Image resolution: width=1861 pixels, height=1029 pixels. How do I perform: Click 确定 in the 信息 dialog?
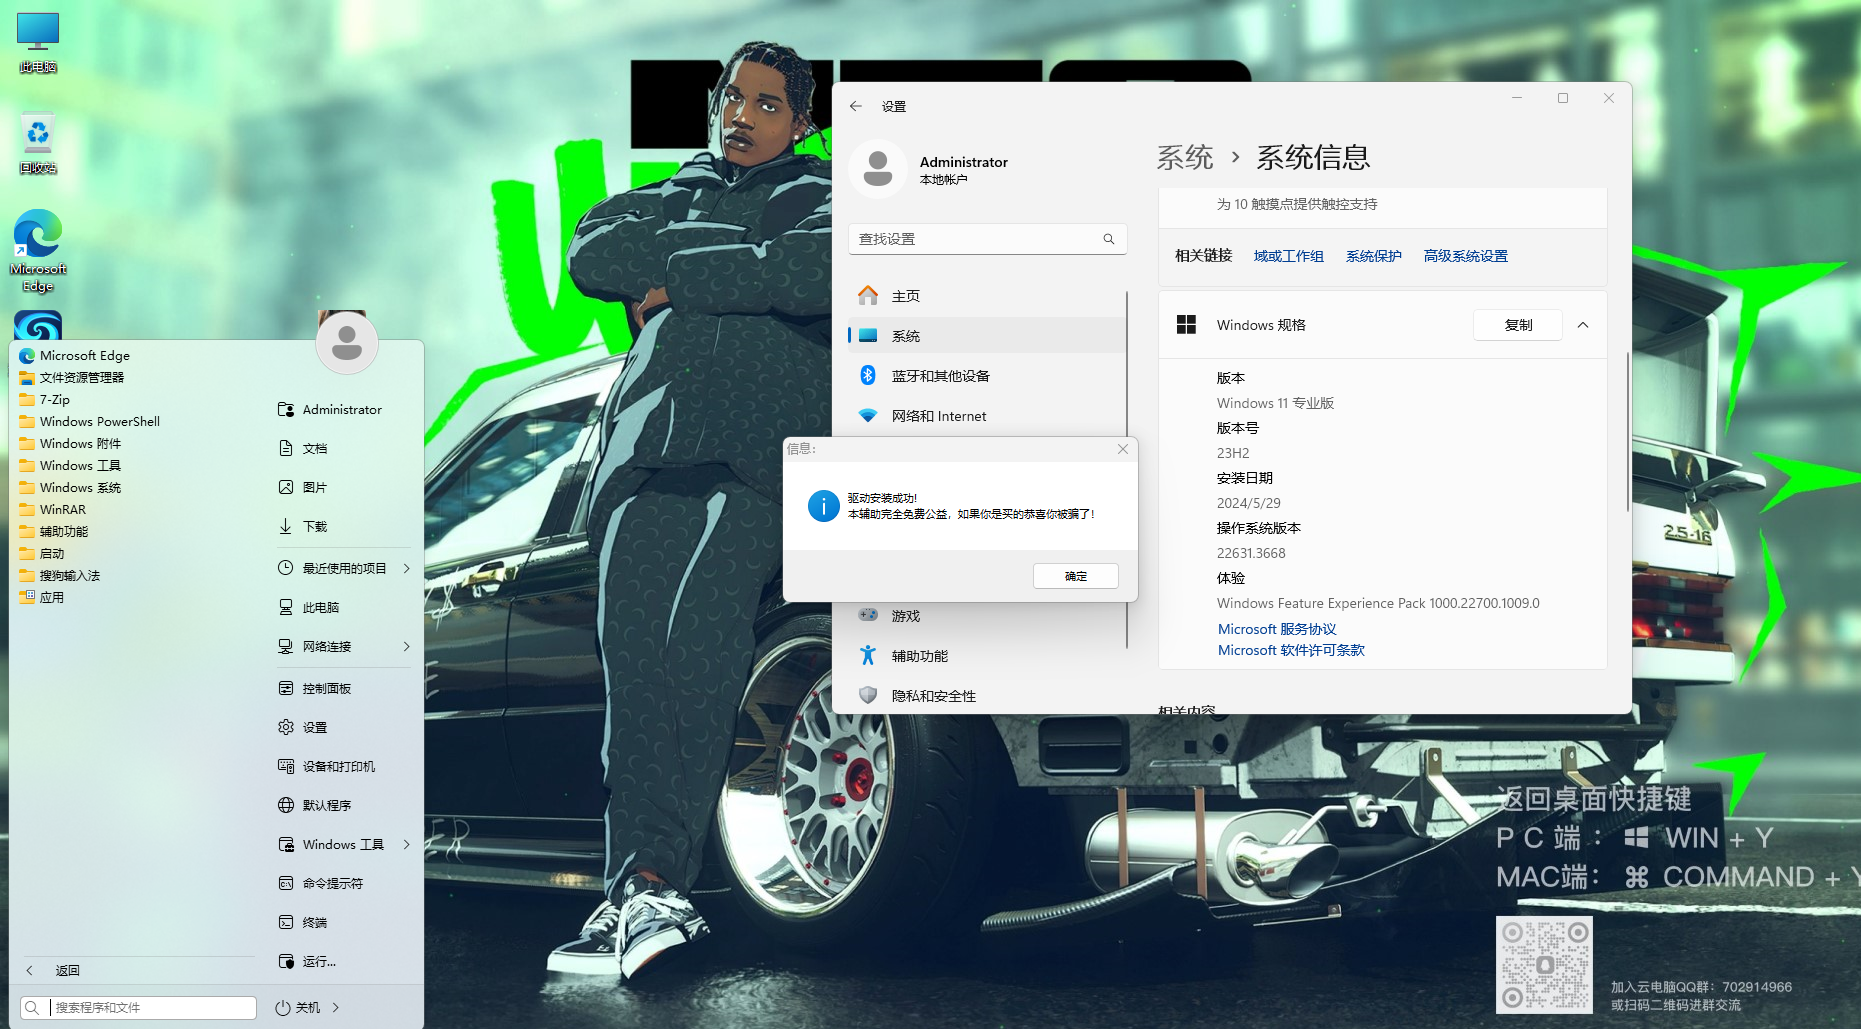click(x=1076, y=576)
